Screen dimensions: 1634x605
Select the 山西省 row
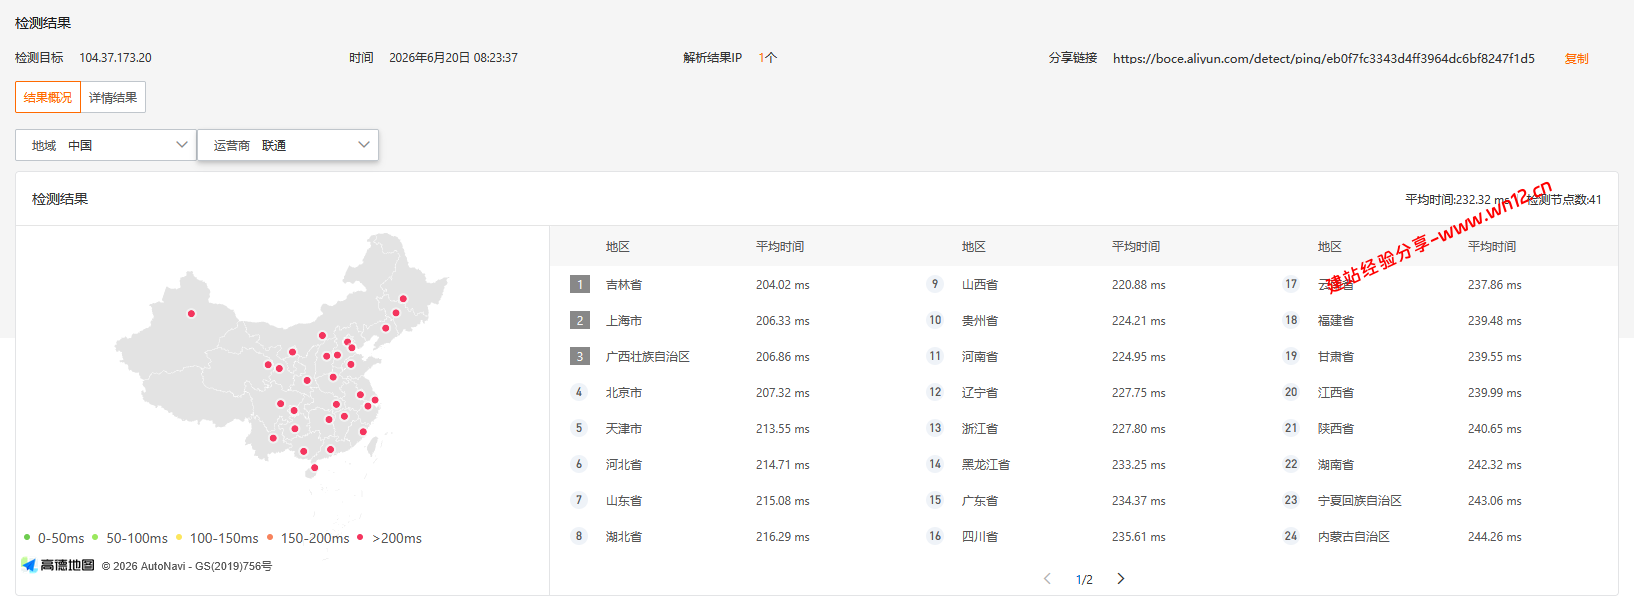1084,285
